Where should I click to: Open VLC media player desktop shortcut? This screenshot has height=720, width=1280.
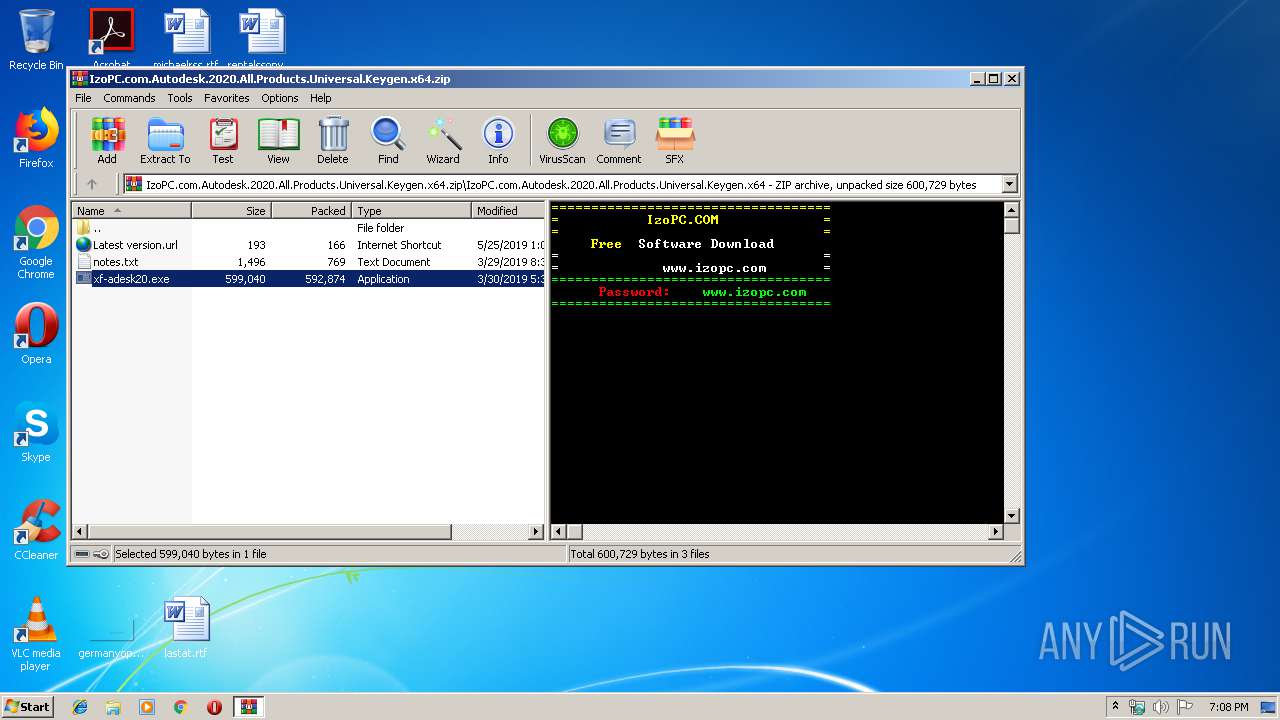point(36,635)
